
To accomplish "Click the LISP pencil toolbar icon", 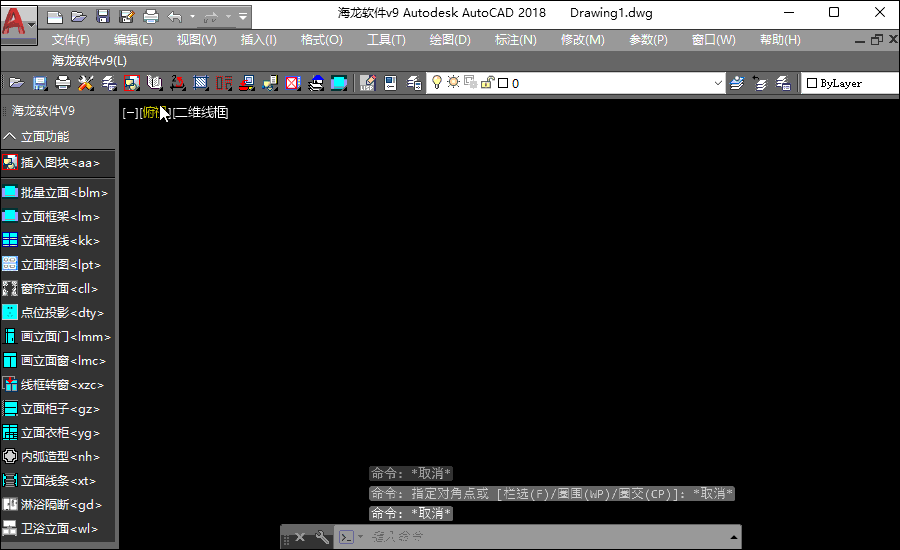I will coord(367,83).
